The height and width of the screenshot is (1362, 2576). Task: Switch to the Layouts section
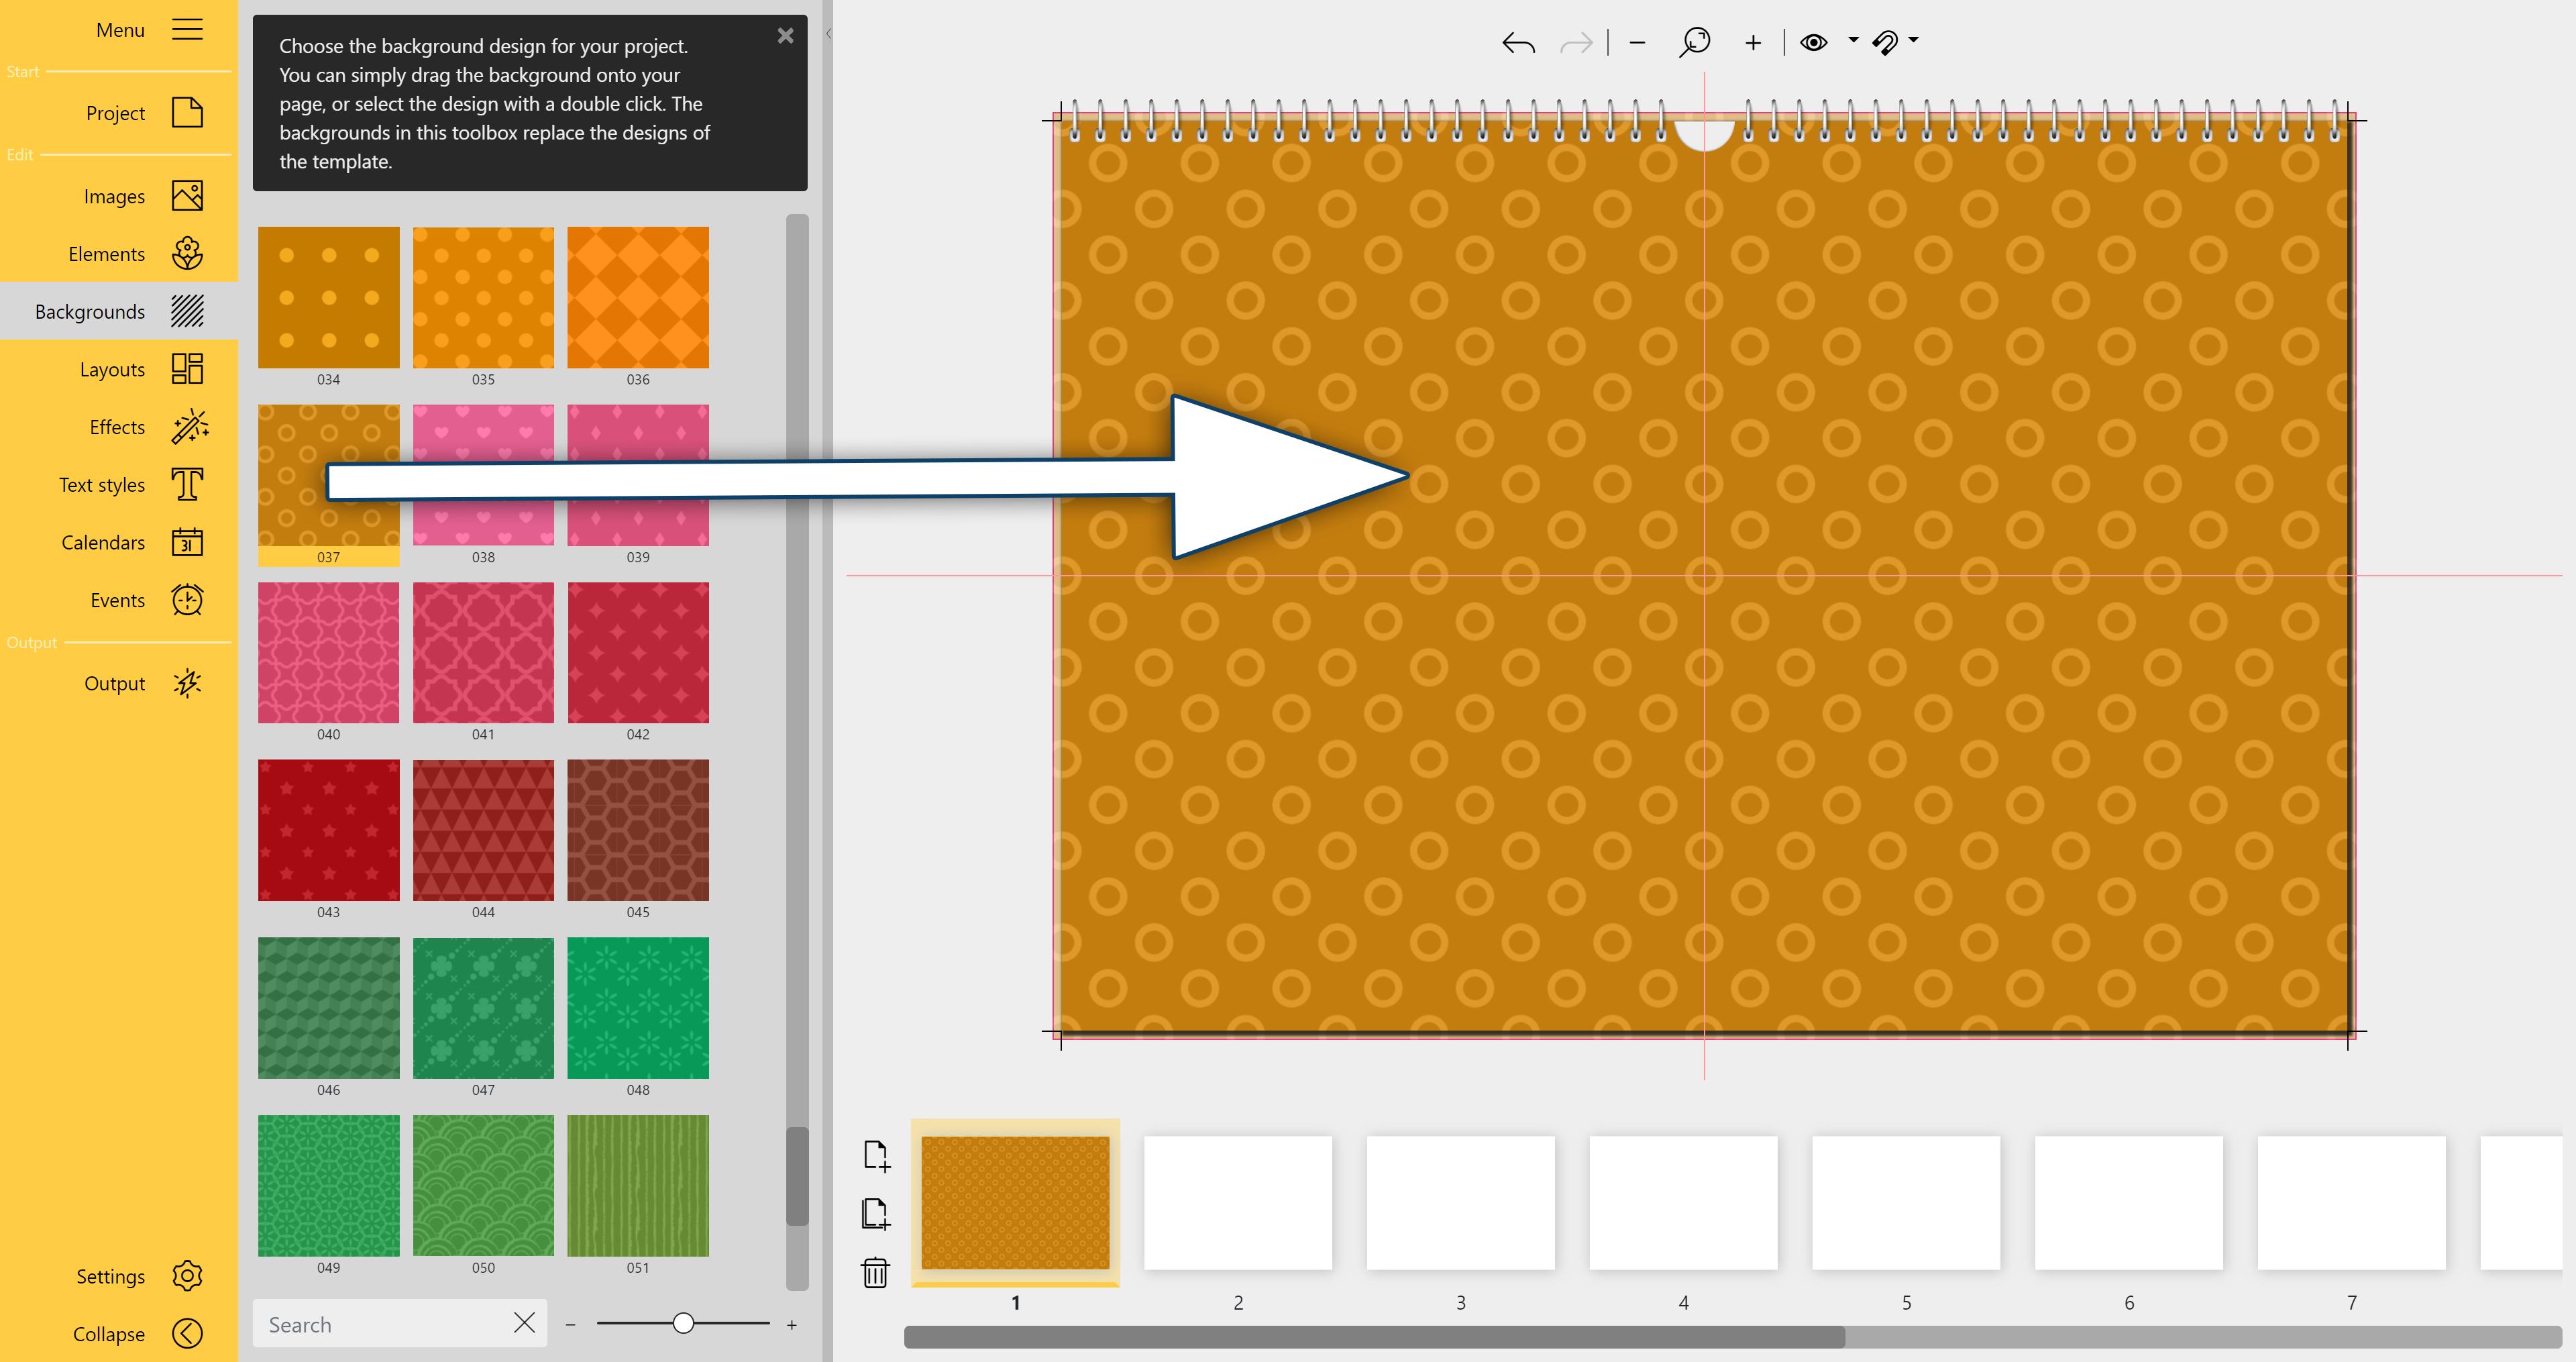coord(112,370)
